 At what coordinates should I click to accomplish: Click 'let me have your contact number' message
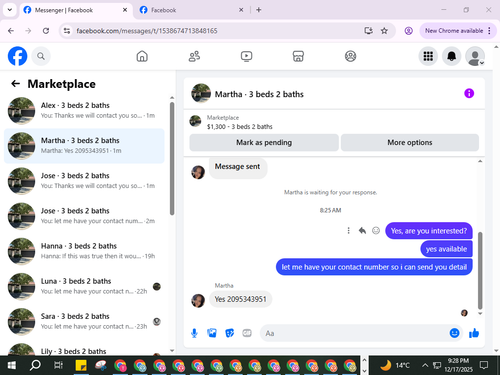(x=374, y=267)
